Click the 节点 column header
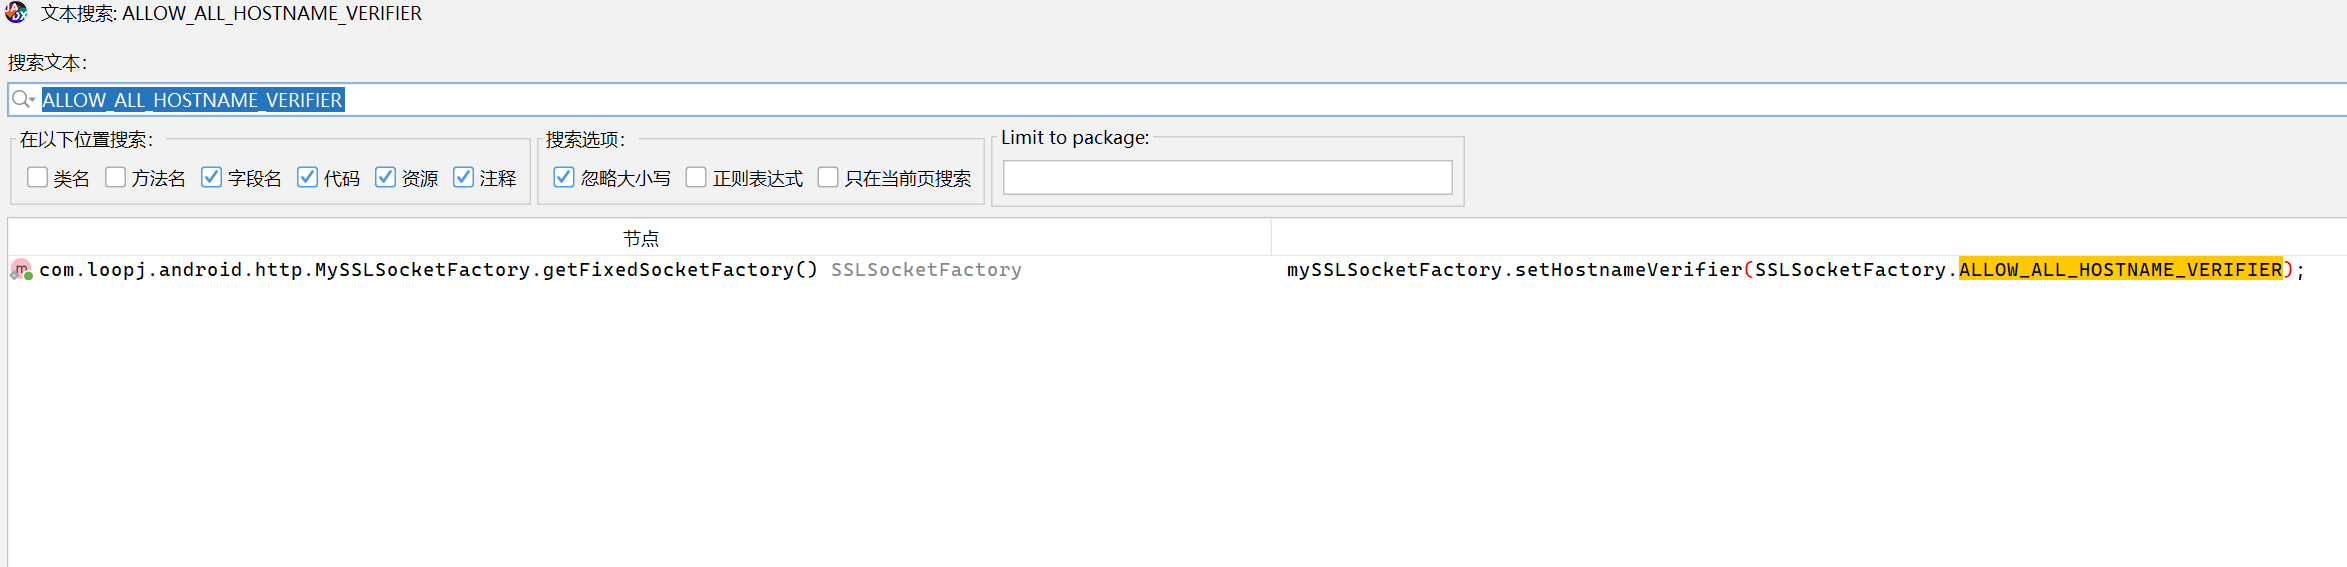 click(x=640, y=238)
